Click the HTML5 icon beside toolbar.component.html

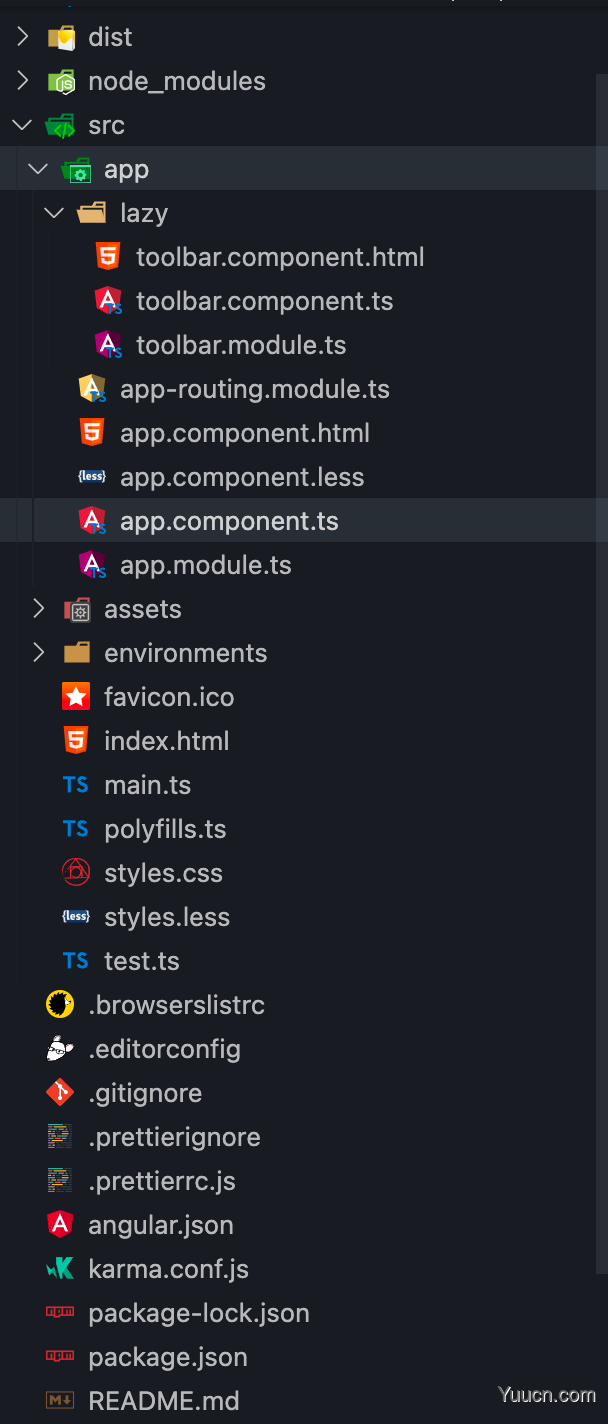108,257
